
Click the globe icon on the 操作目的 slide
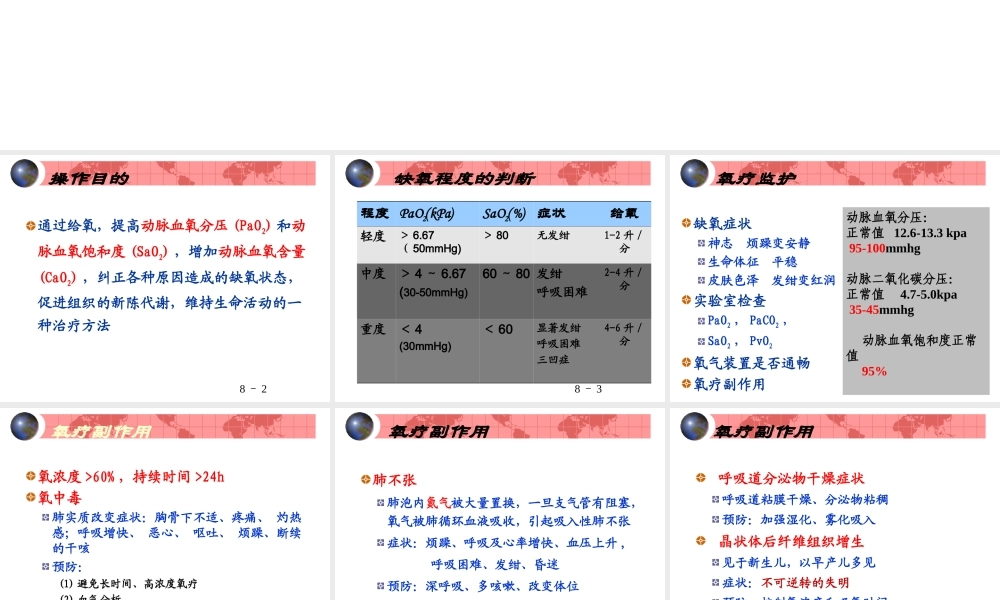click(x=24, y=173)
